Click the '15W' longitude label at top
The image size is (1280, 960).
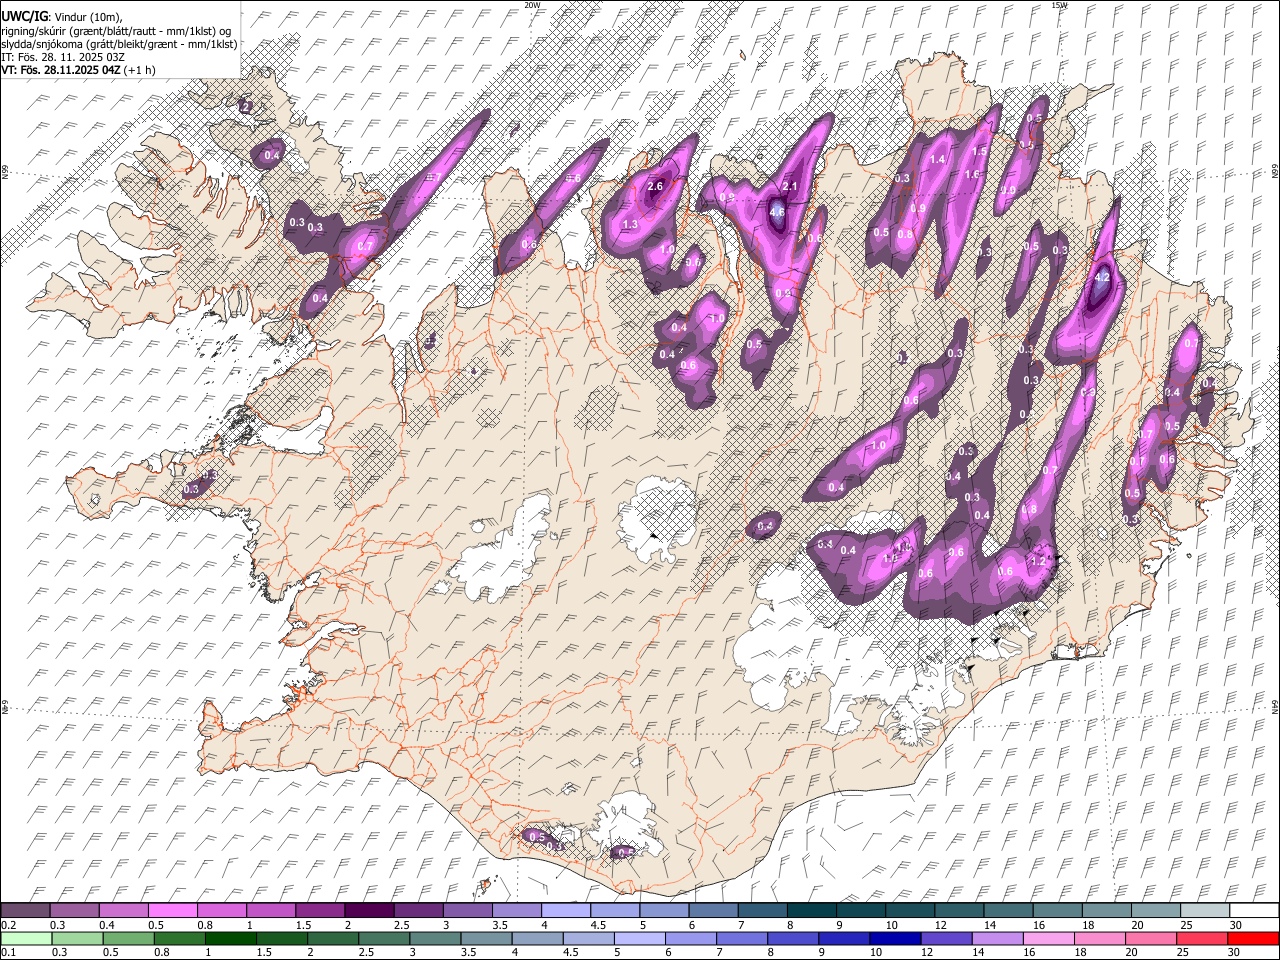coord(1059,5)
